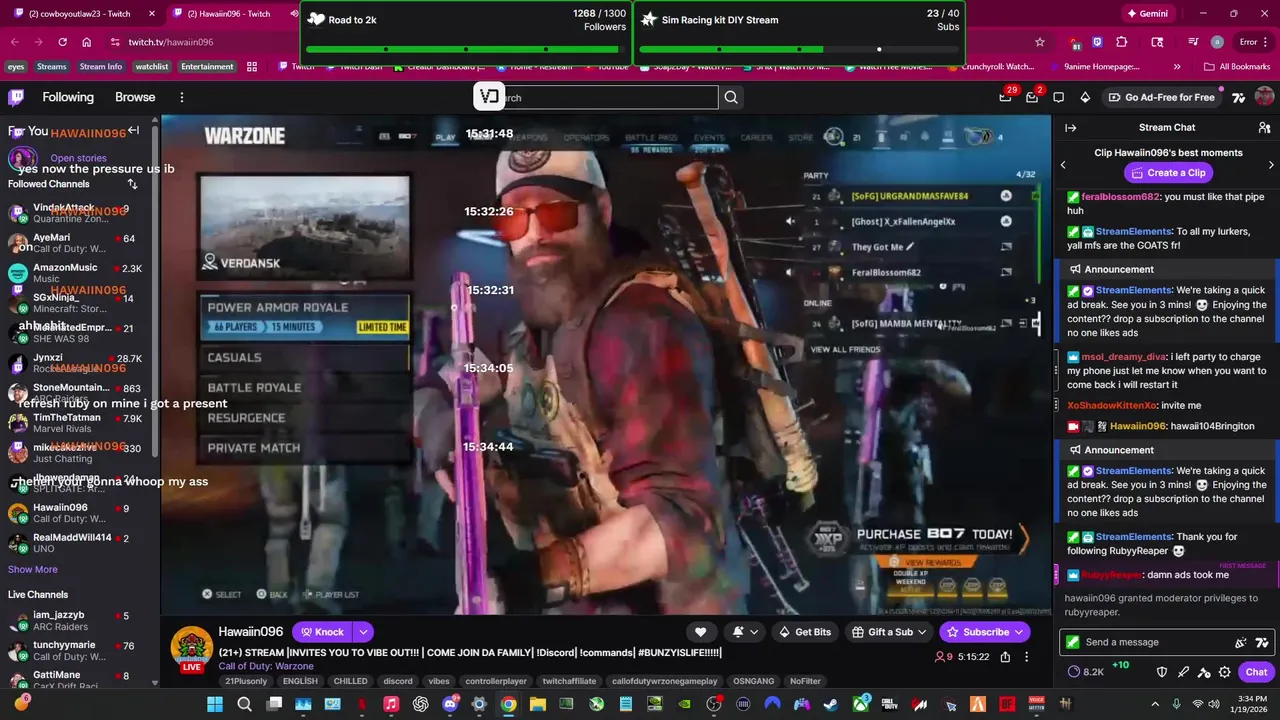Viewport: 1280px width, 720px height.
Task: Expand the Knock button dropdown arrow
Action: [x=363, y=632]
